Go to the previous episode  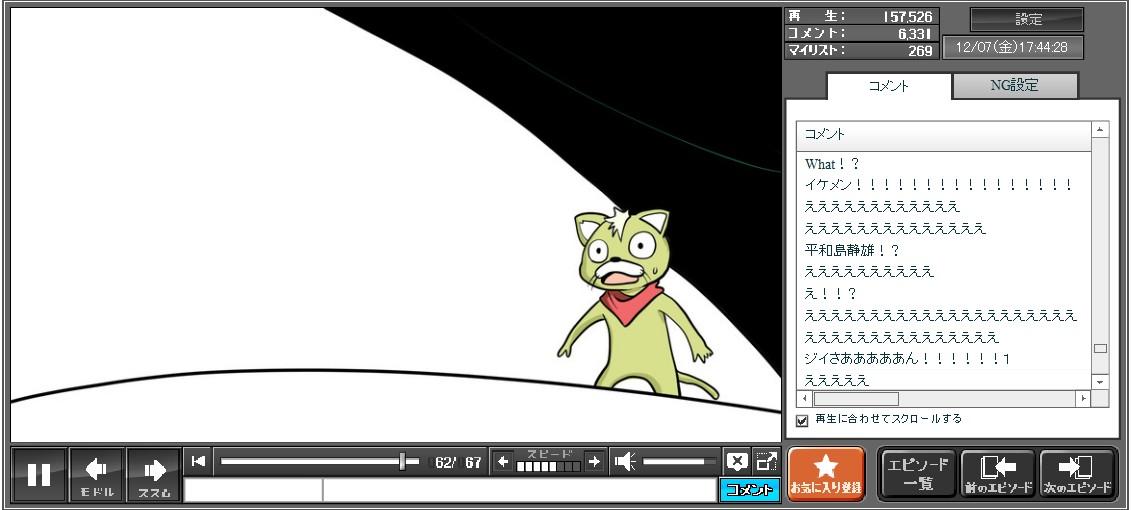click(x=997, y=473)
